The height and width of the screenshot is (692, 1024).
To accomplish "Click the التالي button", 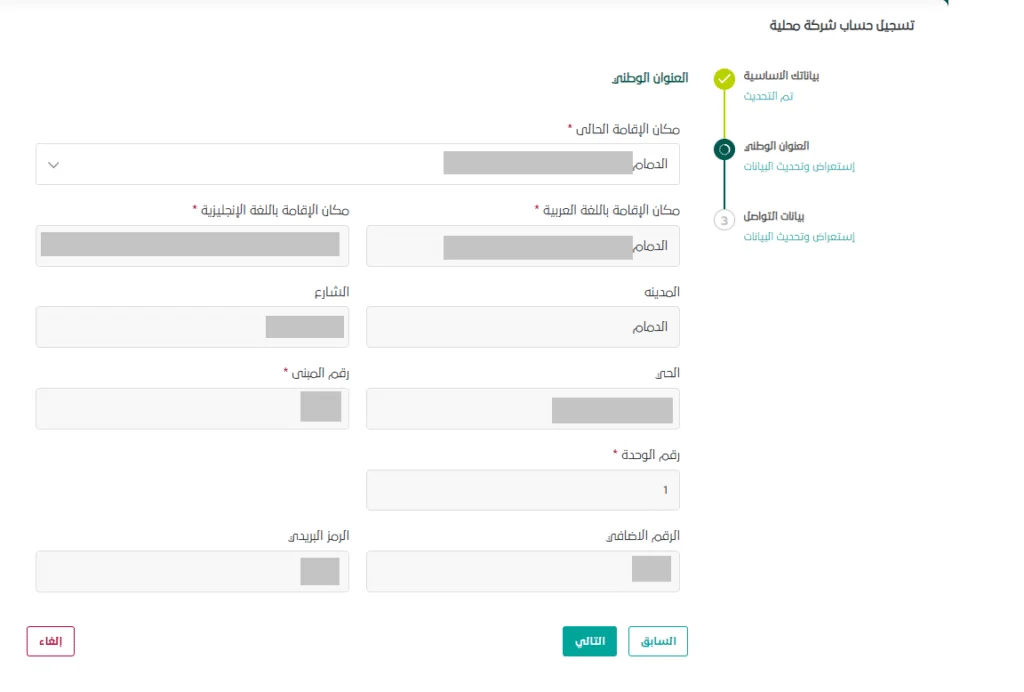I will pyautogui.click(x=589, y=641).
